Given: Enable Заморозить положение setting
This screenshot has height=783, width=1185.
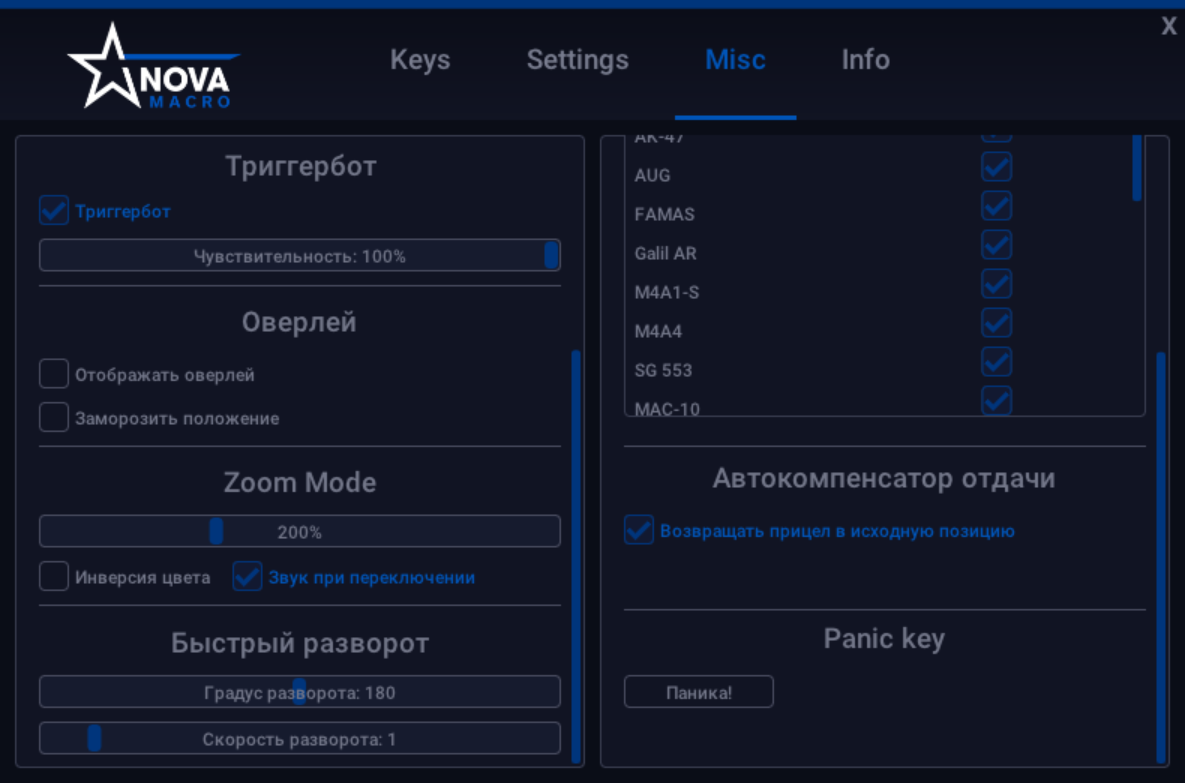Looking at the screenshot, I should pos(53,416).
